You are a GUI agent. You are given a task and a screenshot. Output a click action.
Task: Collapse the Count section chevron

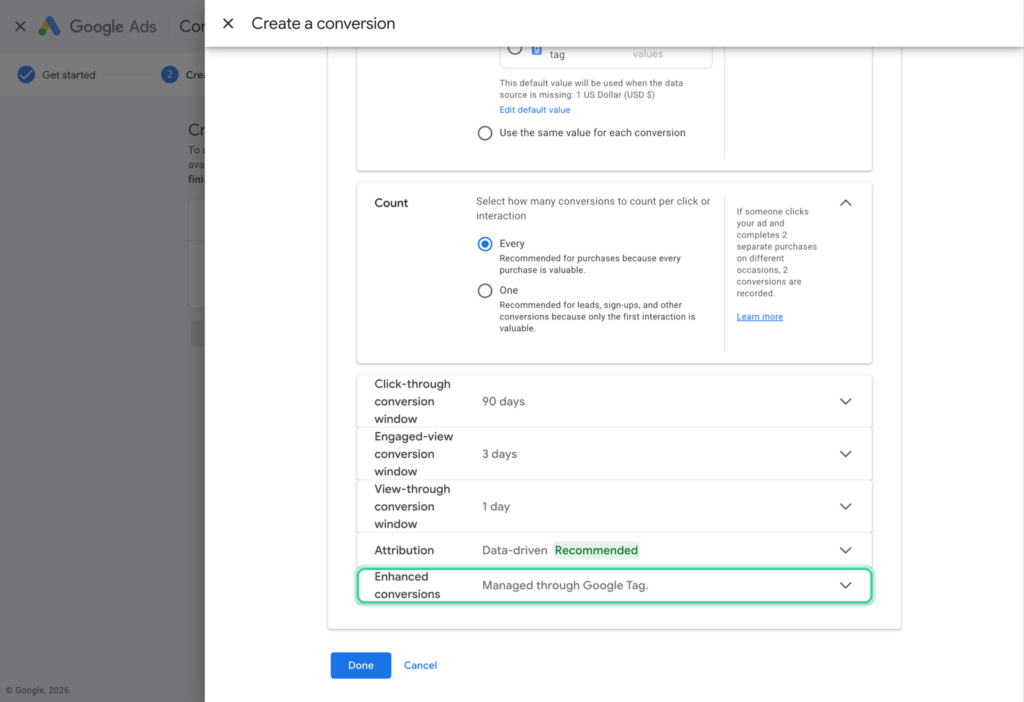(x=845, y=203)
